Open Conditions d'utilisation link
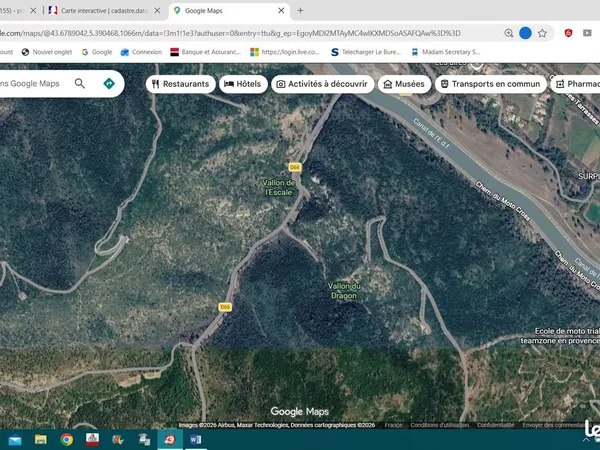 (x=439, y=425)
